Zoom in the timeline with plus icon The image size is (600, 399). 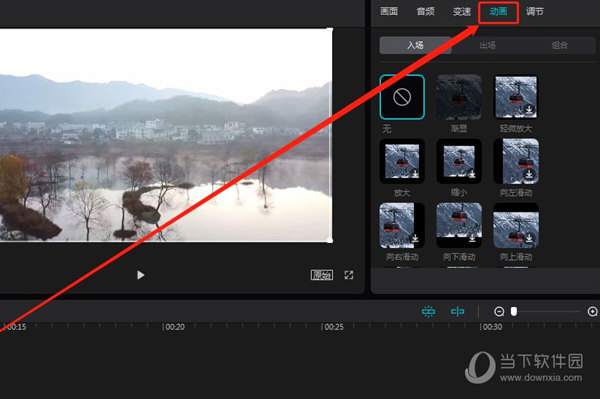[592, 312]
